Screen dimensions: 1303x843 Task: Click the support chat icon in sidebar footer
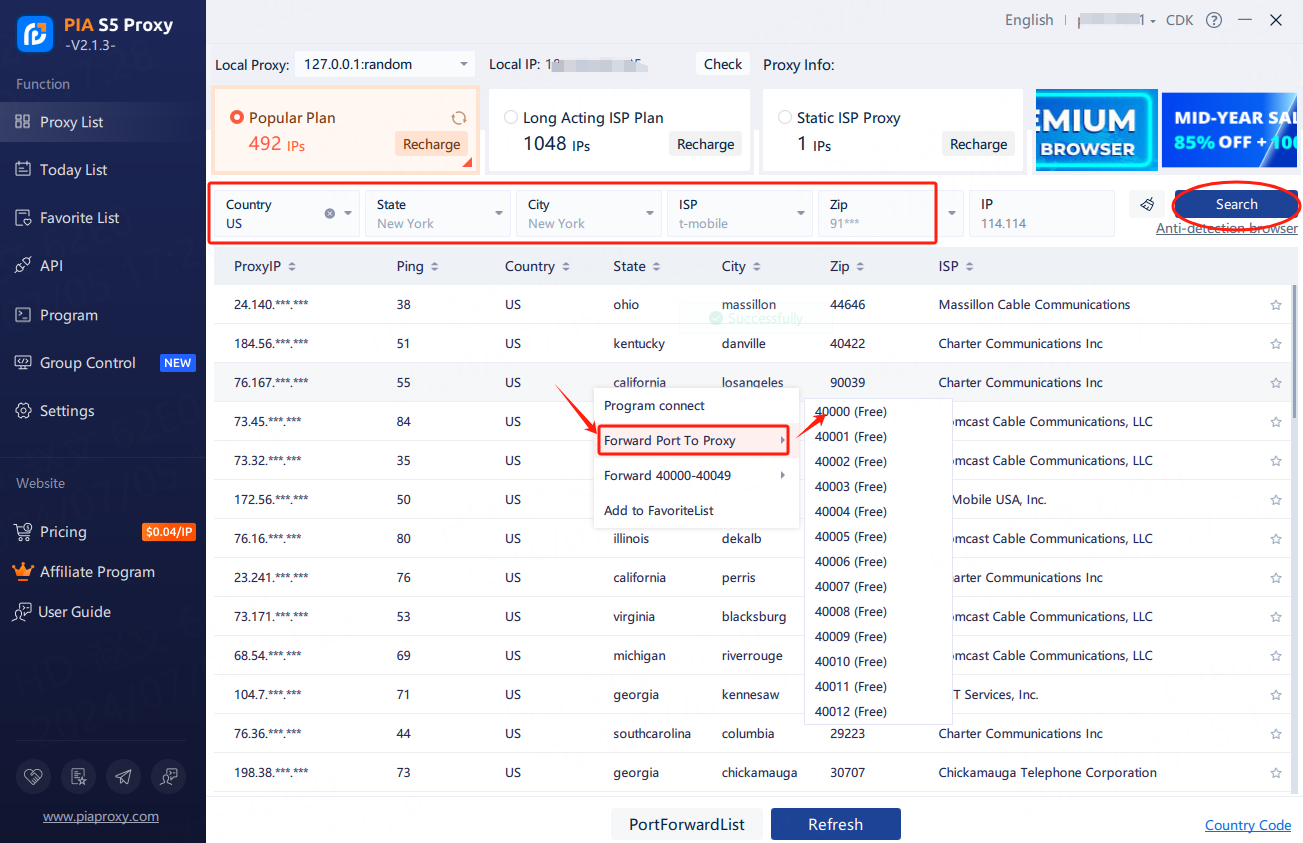168,776
